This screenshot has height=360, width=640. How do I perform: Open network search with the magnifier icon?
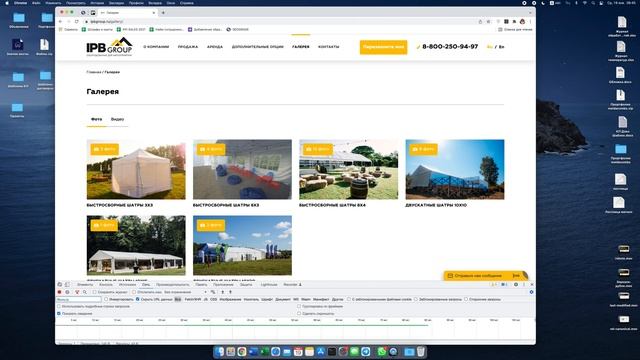tap(85, 292)
